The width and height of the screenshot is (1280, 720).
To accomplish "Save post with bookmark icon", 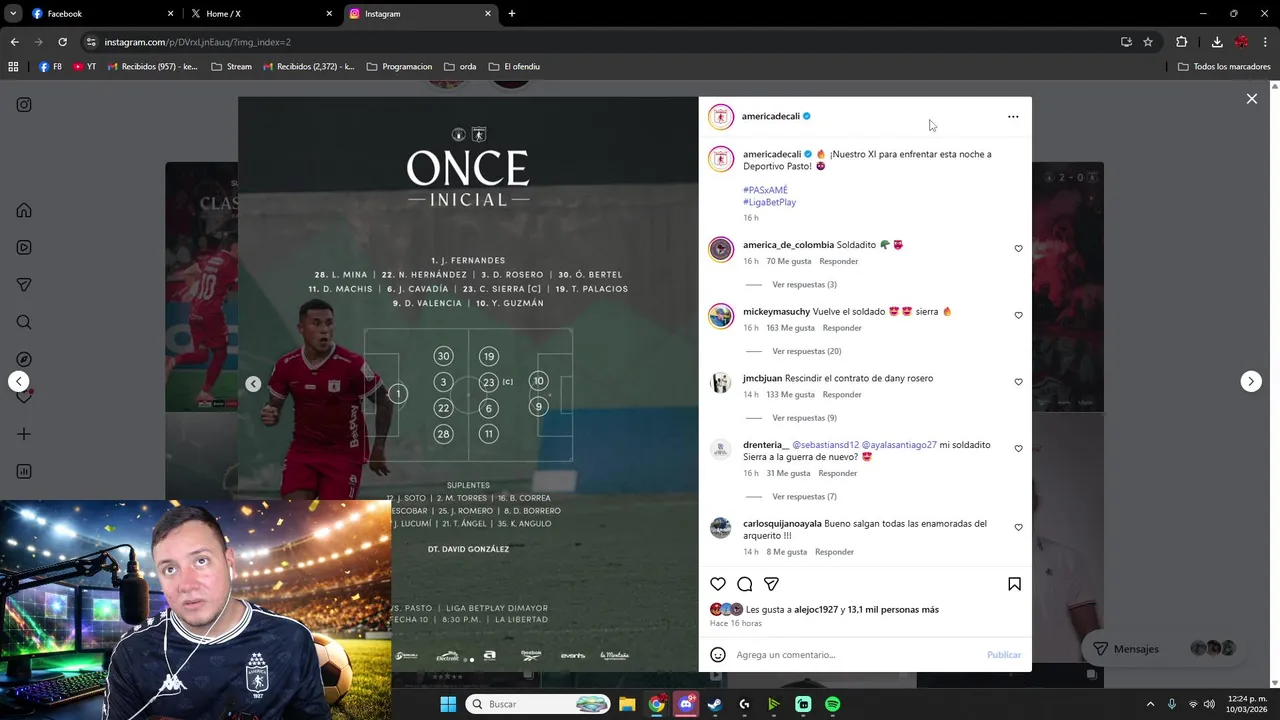I will pyautogui.click(x=1014, y=584).
